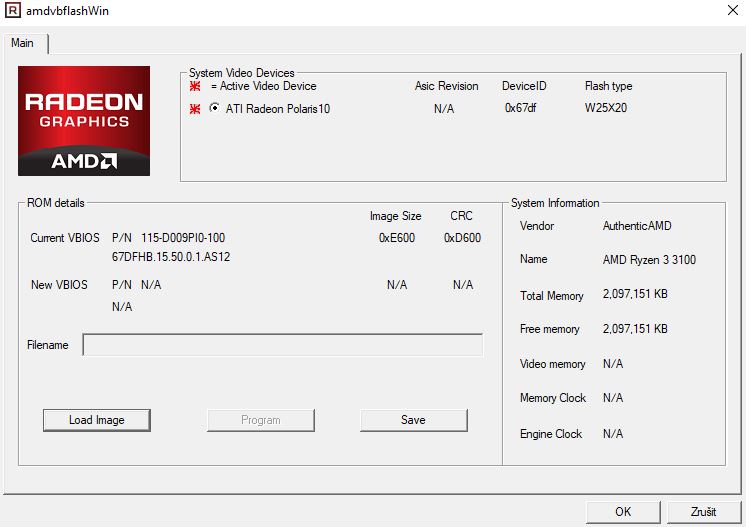Click red star beside ATI Radeon Polaris10
The height and width of the screenshot is (527, 746).
pyautogui.click(x=195, y=109)
